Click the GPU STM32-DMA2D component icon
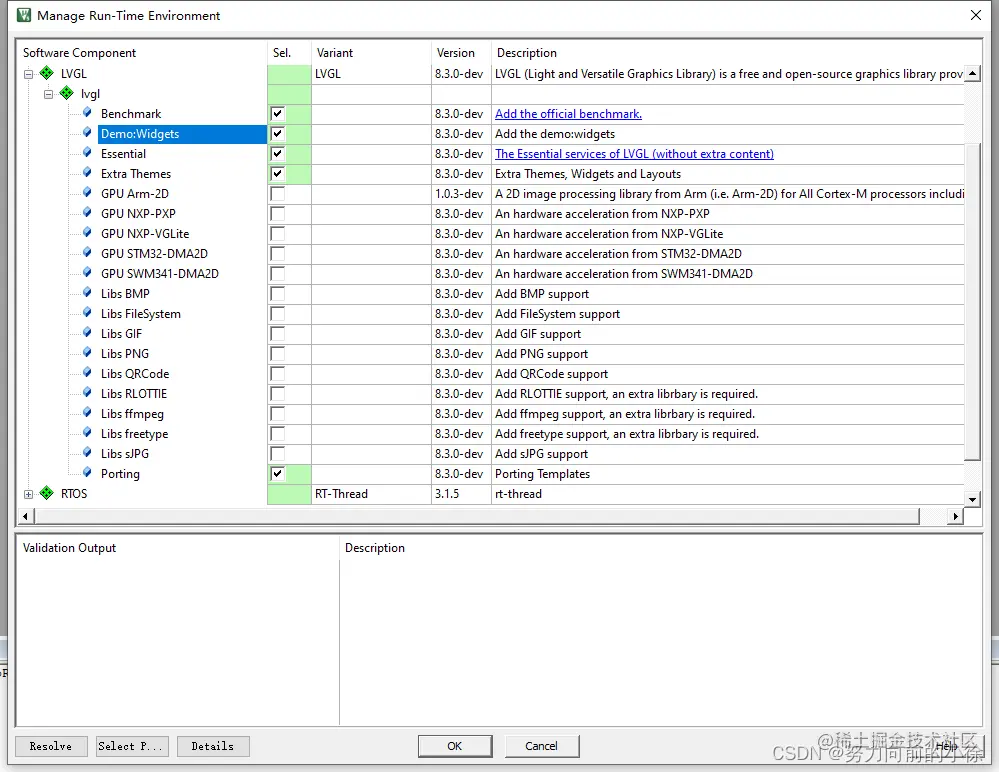Image resolution: width=999 pixels, height=772 pixels. 87,253
